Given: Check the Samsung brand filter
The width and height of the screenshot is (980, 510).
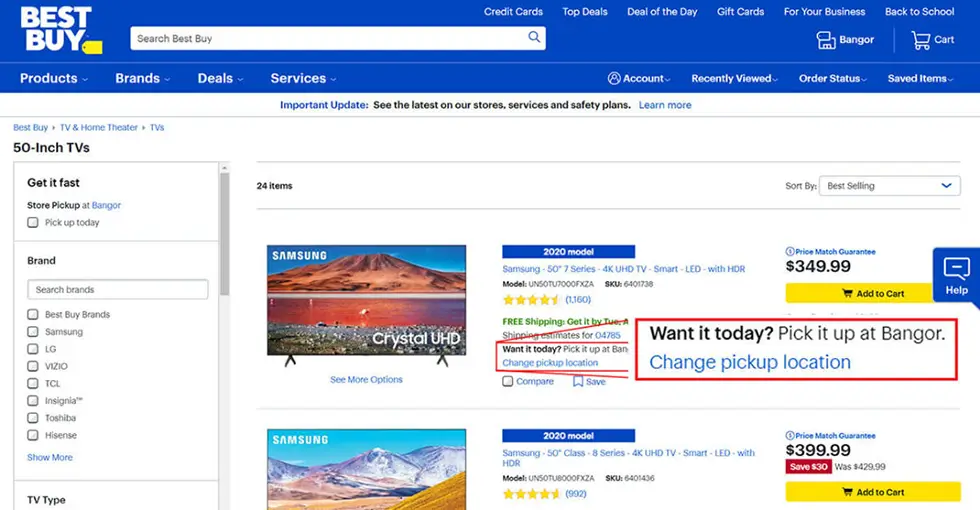Looking at the screenshot, I should click(x=33, y=332).
